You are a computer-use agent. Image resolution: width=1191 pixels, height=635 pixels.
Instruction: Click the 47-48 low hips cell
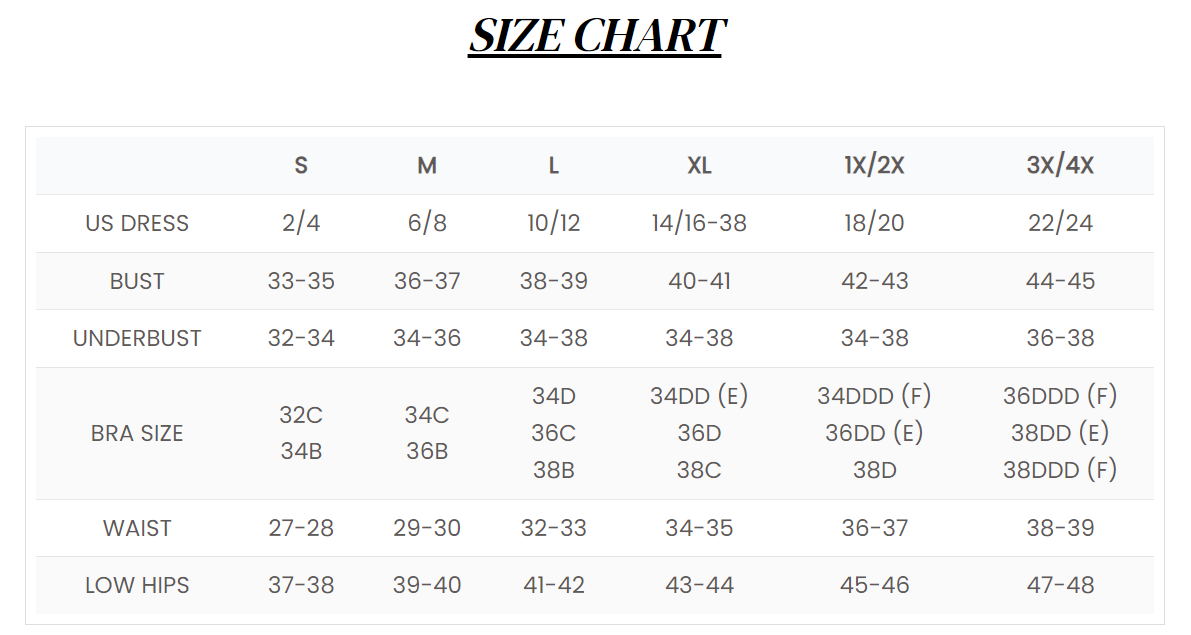click(1060, 585)
